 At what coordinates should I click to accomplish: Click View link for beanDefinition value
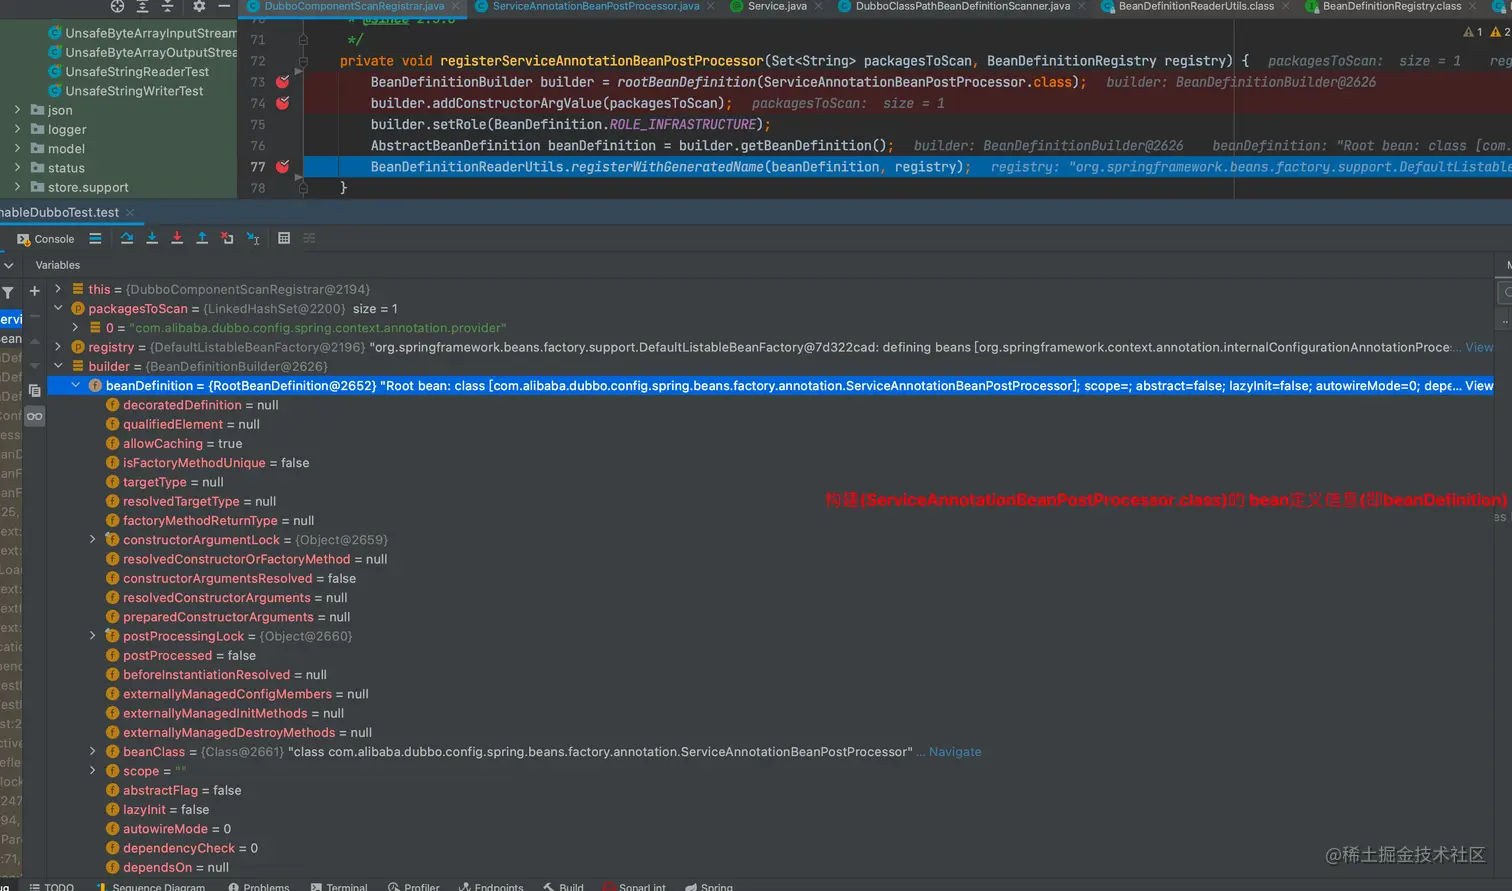(x=1479, y=386)
